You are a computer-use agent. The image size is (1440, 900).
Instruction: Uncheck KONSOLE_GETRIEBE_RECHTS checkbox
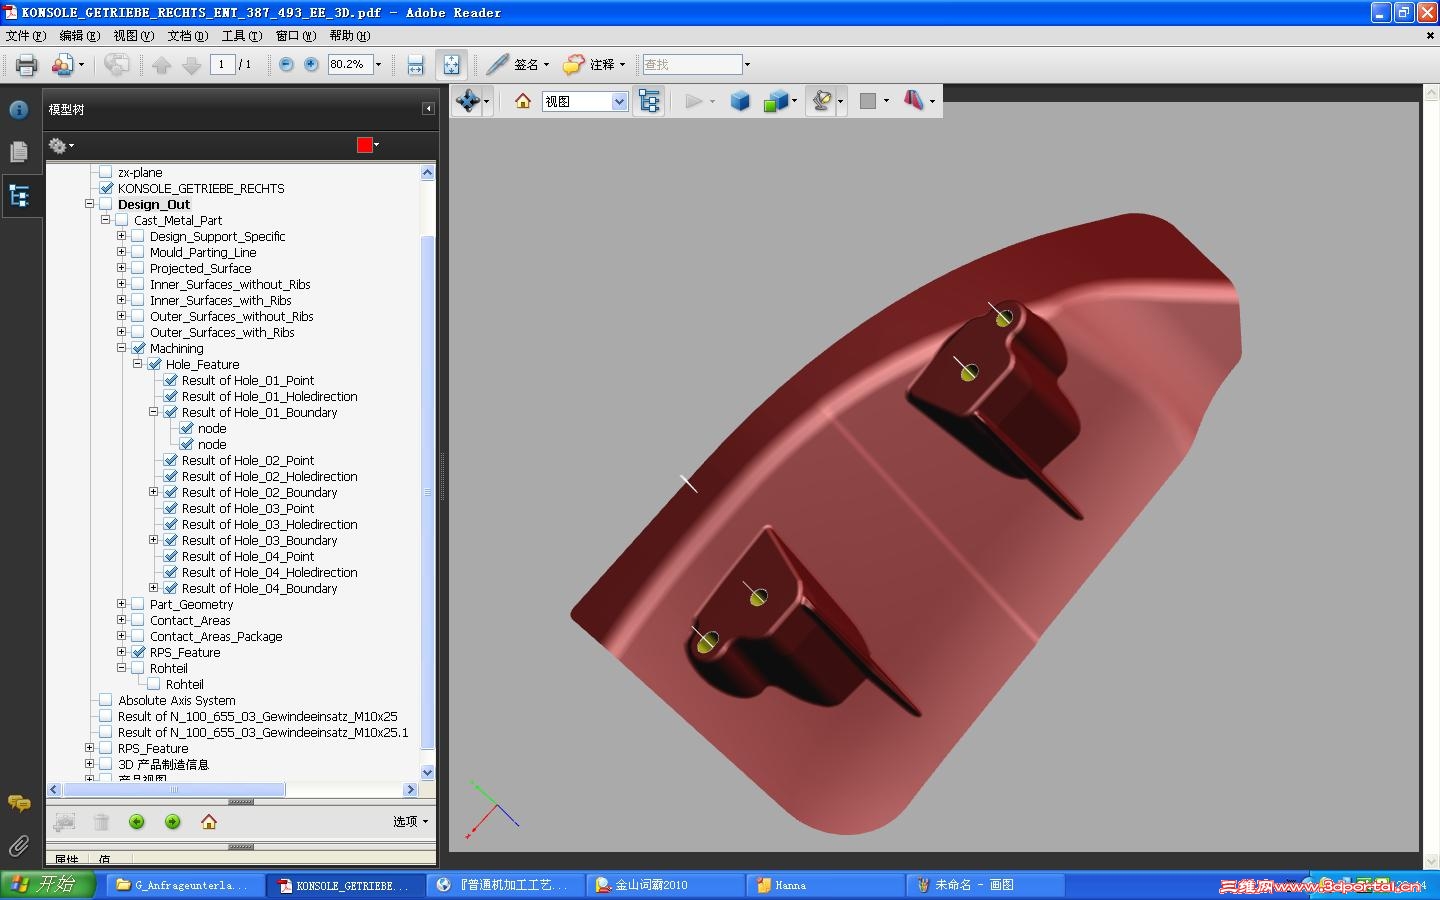tap(106, 188)
